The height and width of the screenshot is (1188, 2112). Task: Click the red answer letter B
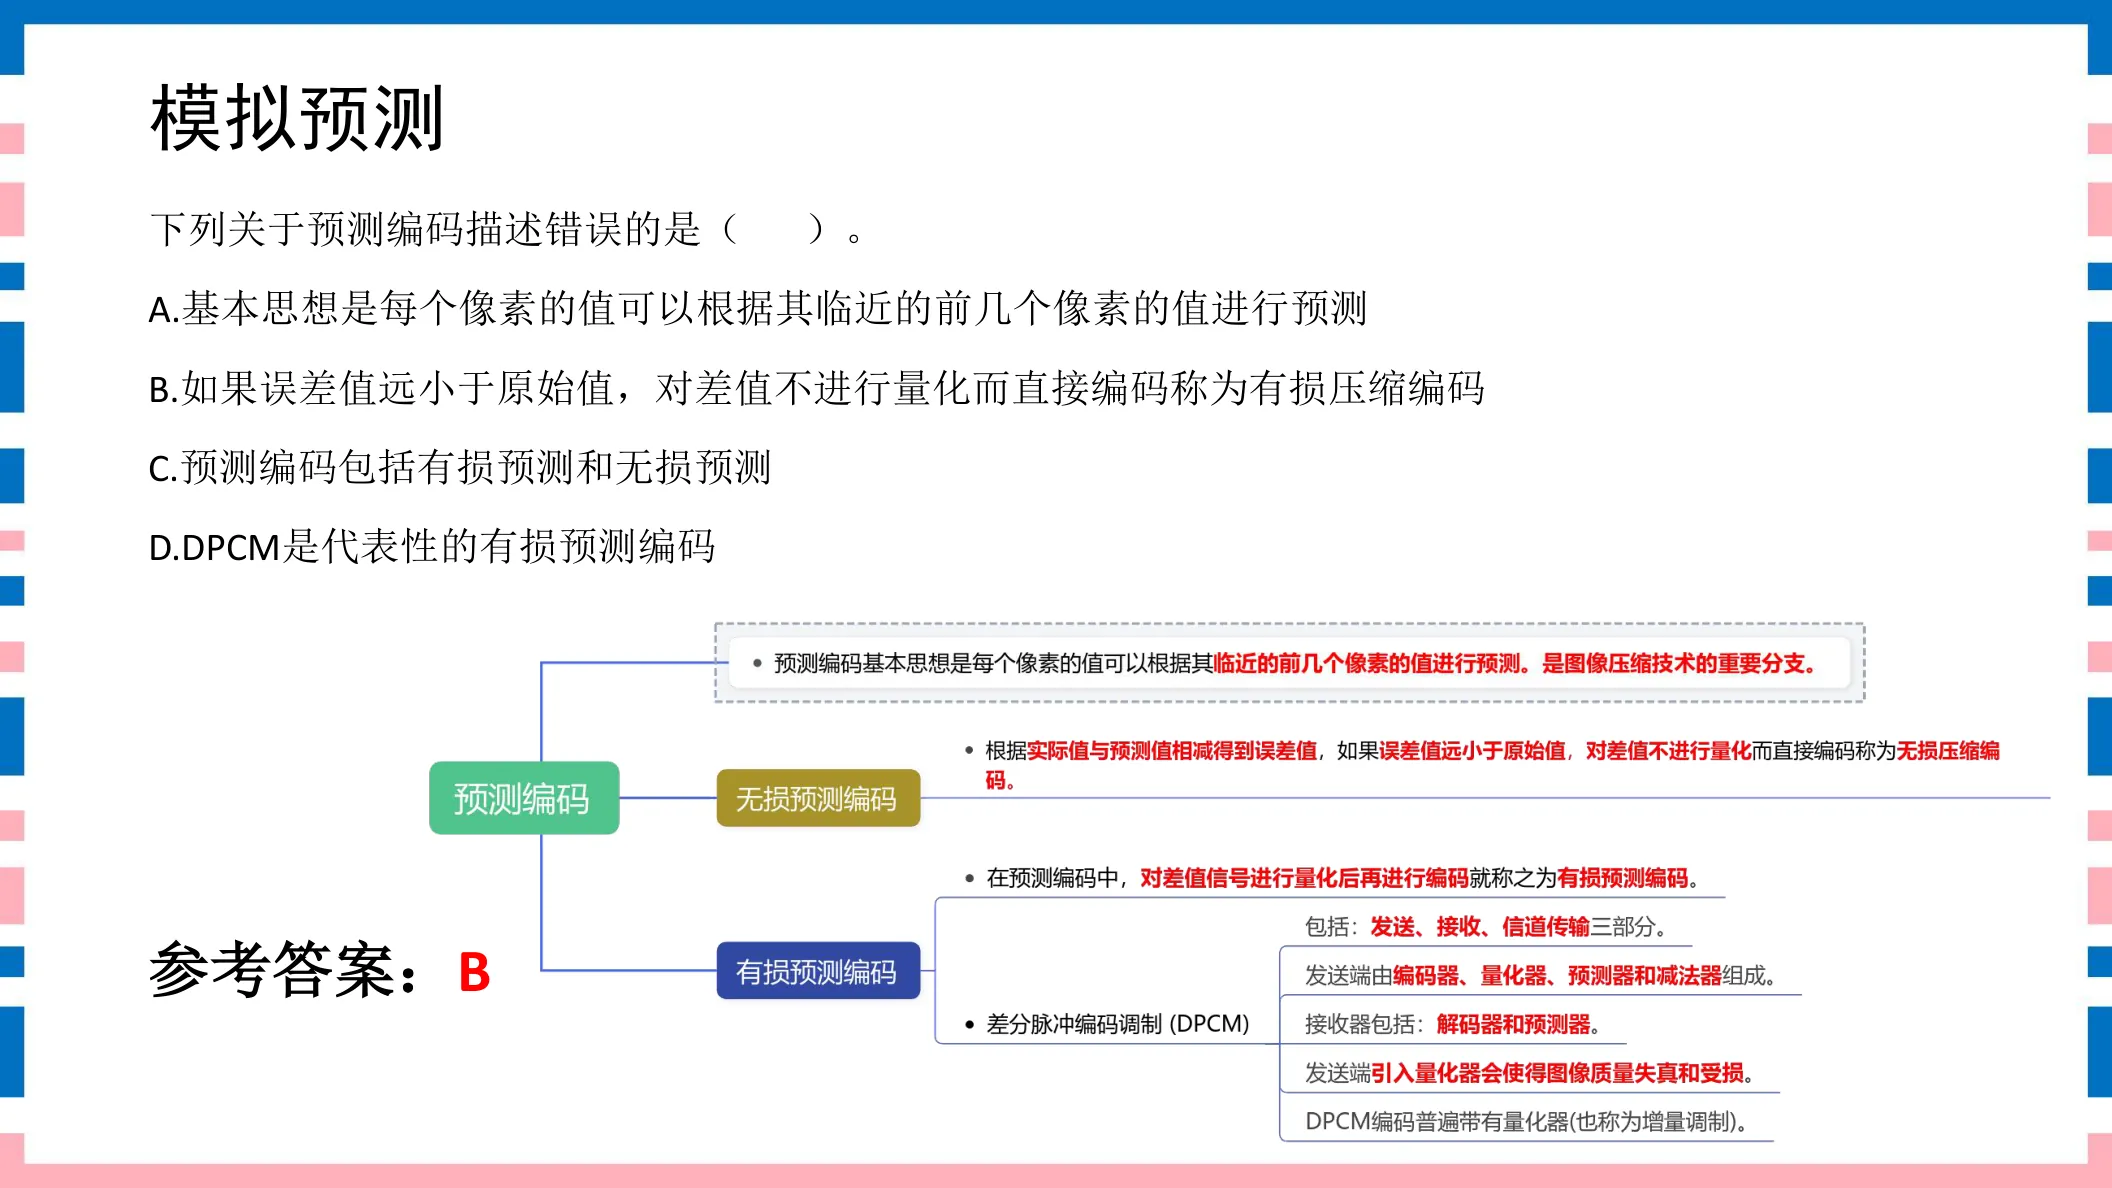pos(474,972)
